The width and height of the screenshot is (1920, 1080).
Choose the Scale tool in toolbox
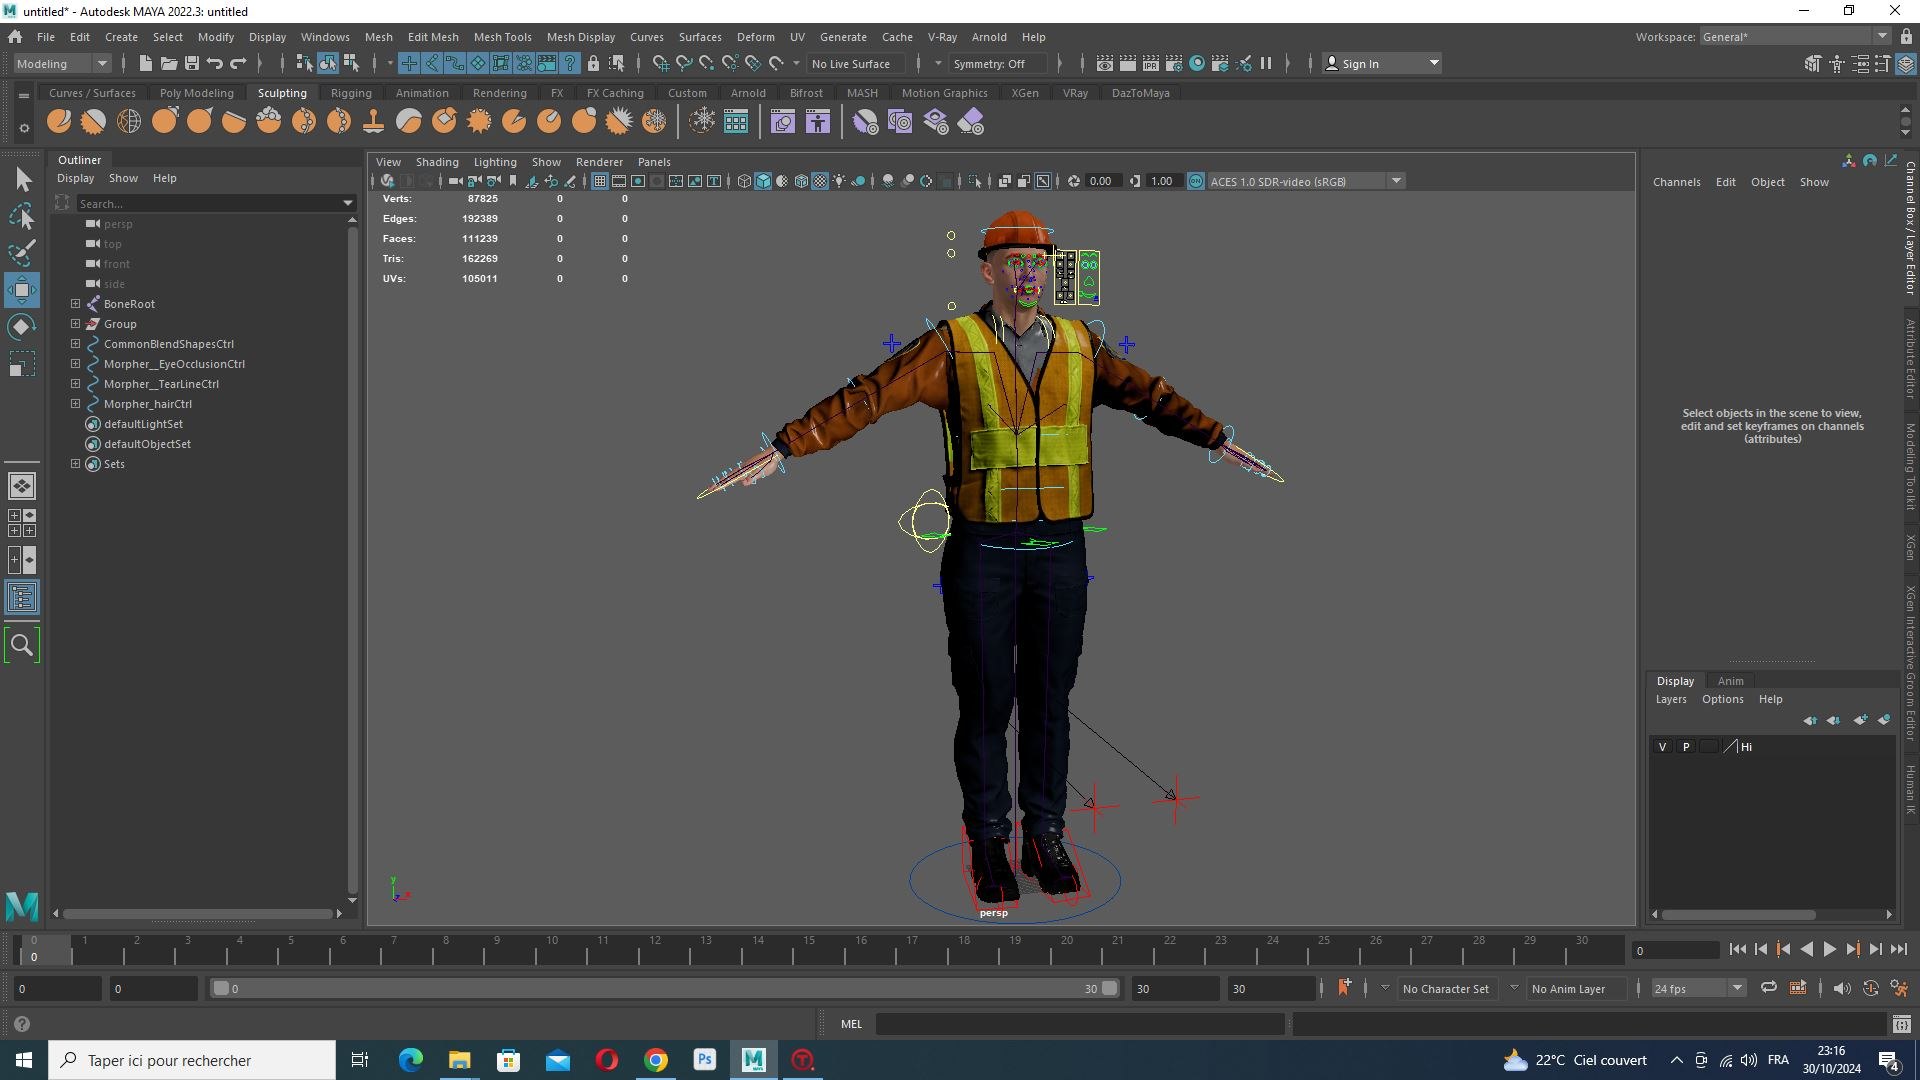22,364
